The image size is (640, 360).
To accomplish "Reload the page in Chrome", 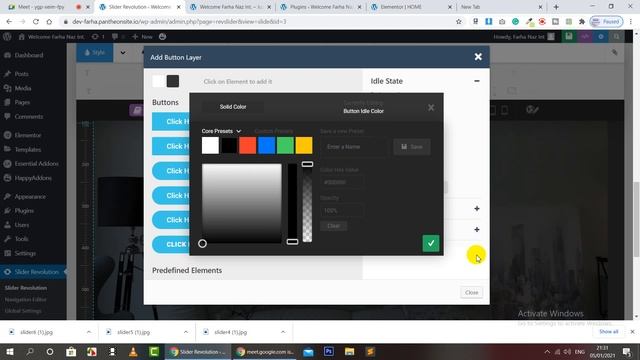I will click(36, 22).
